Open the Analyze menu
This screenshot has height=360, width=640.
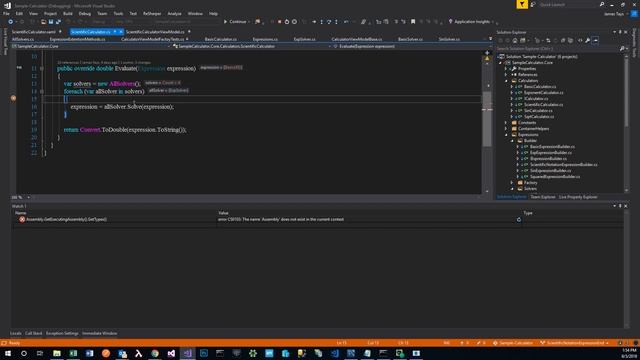(174, 13)
